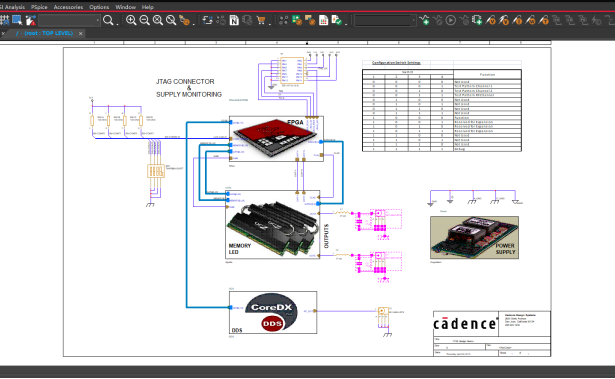
Task: Expand the arrow beside design check icon
Action: (346, 24)
